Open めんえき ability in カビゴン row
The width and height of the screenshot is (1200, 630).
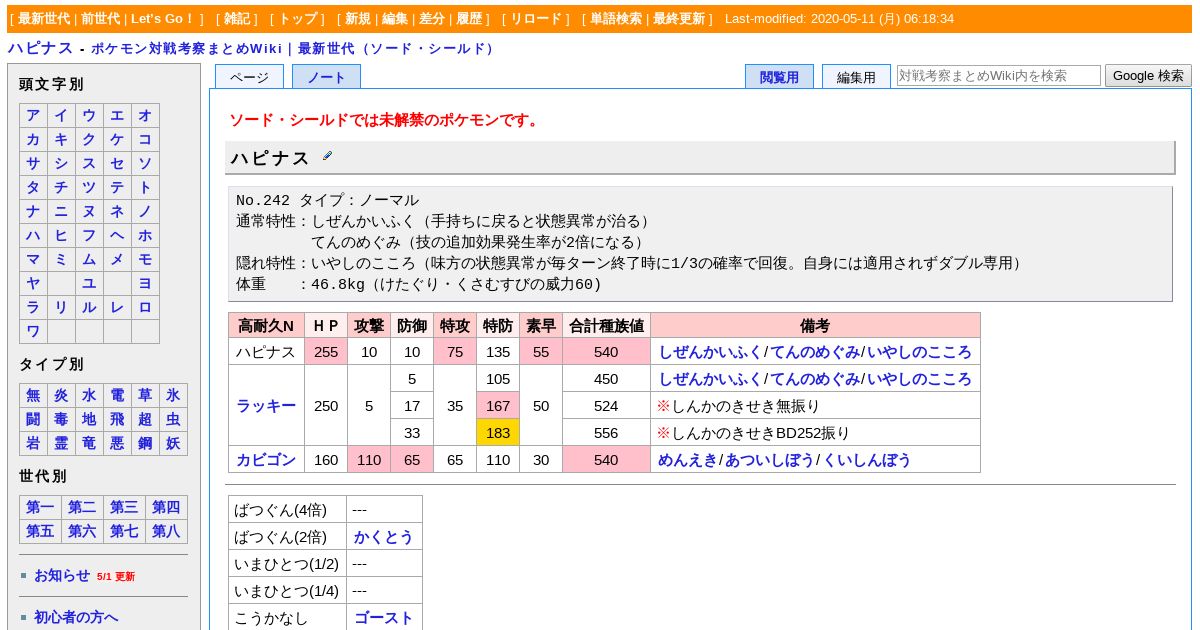[x=688, y=460]
